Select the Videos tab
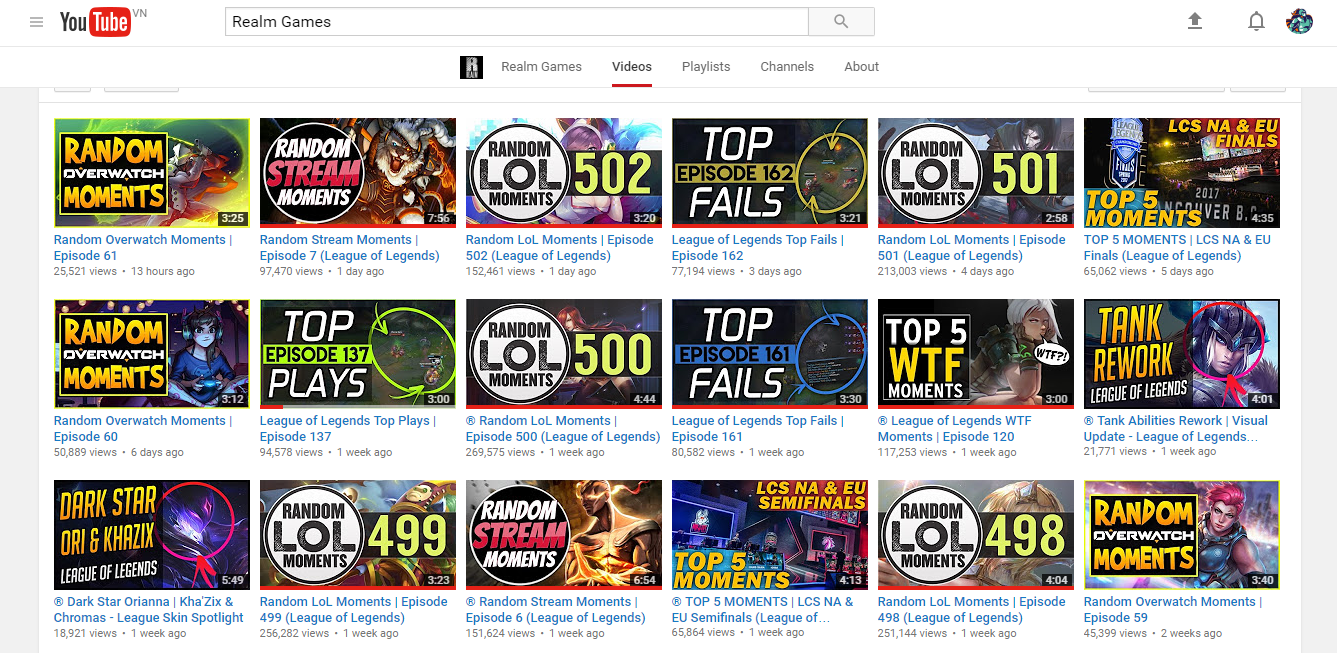This screenshot has height=655, width=1341. pos(632,67)
